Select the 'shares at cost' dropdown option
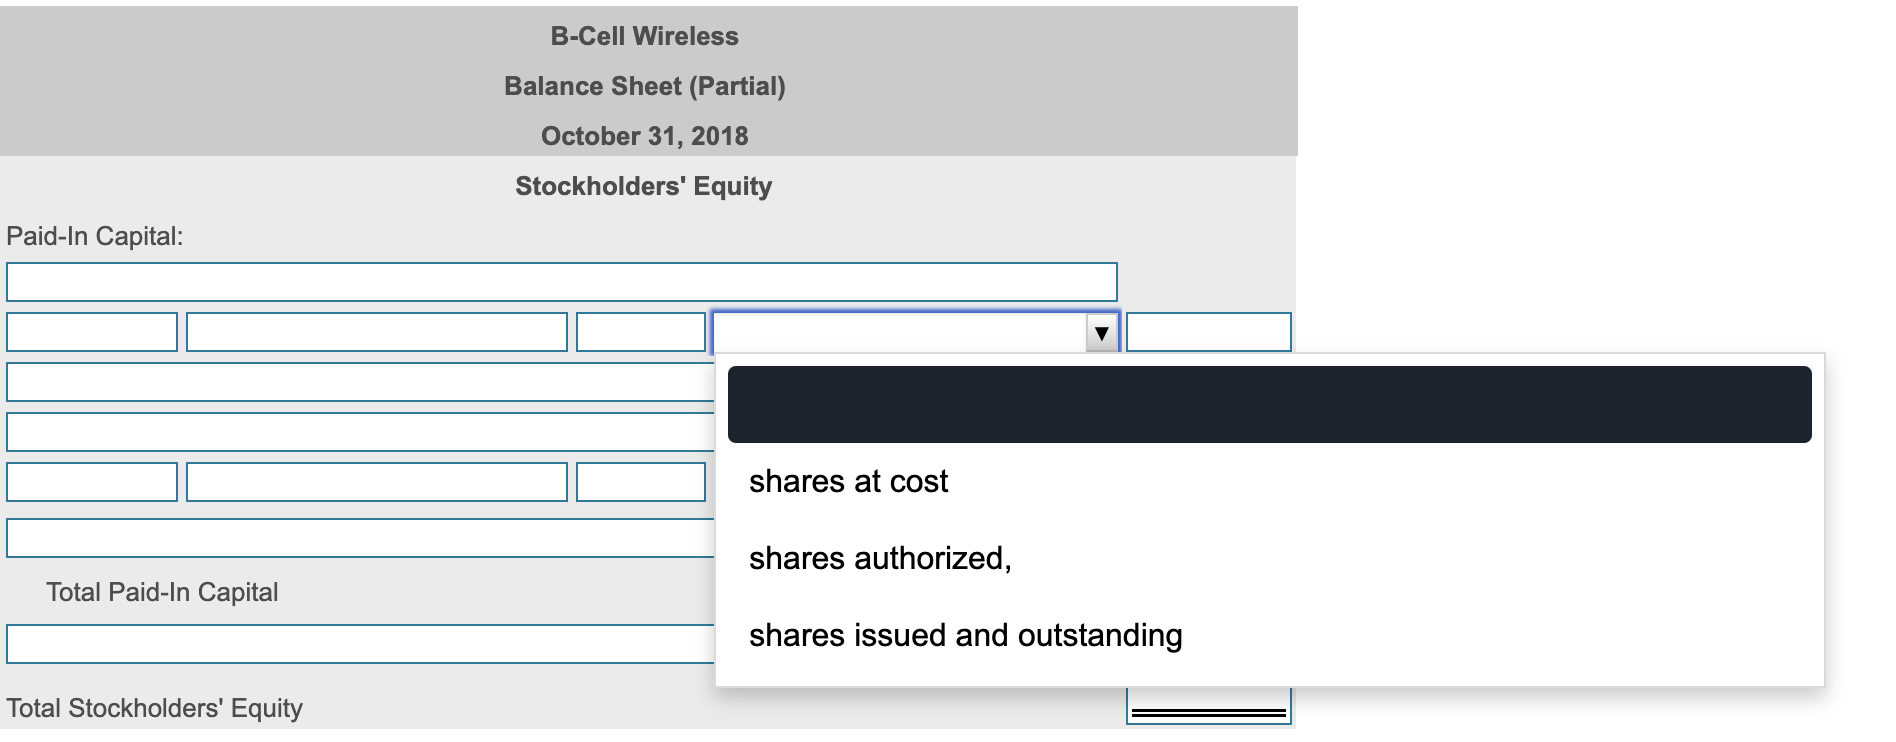Viewport: 1896px width, 742px height. coord(850,481)
